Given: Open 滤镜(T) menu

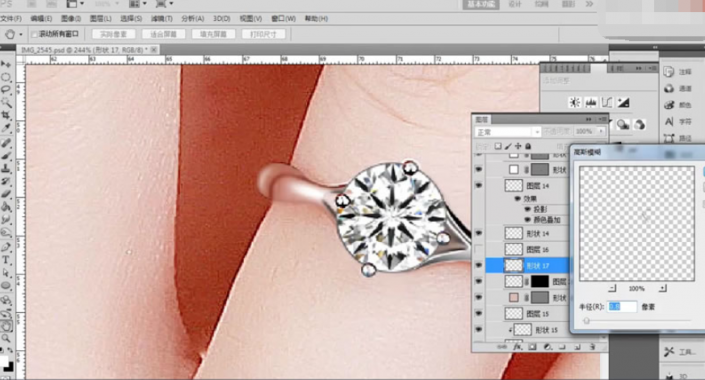Looking at the screenshot, I should (x=161, y=19).
